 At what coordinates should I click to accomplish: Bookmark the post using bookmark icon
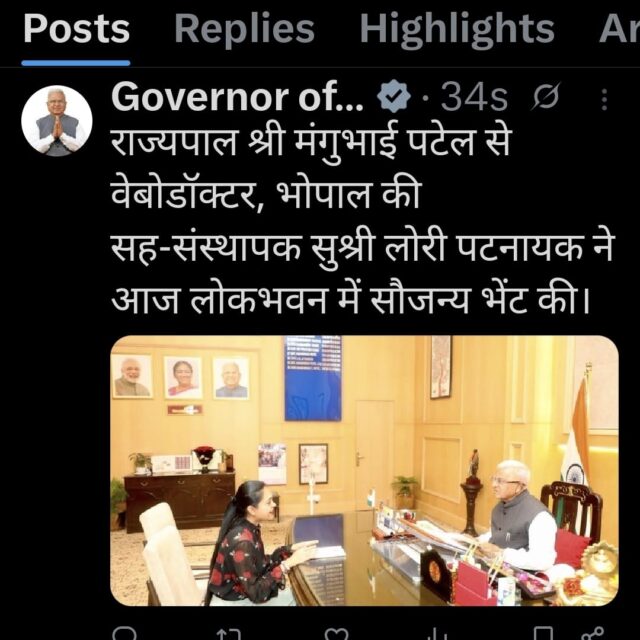(x=543, y=633)
